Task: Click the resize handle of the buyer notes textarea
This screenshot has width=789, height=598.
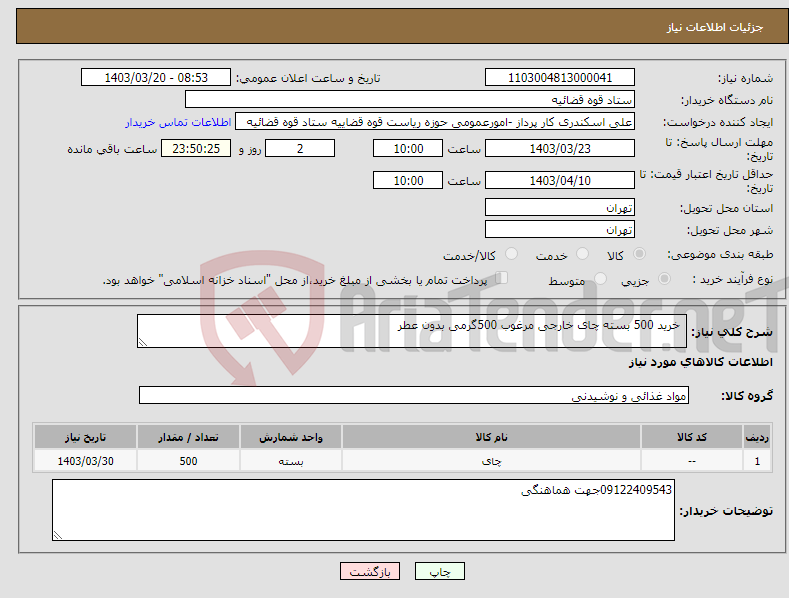Action: click(58, 535)
